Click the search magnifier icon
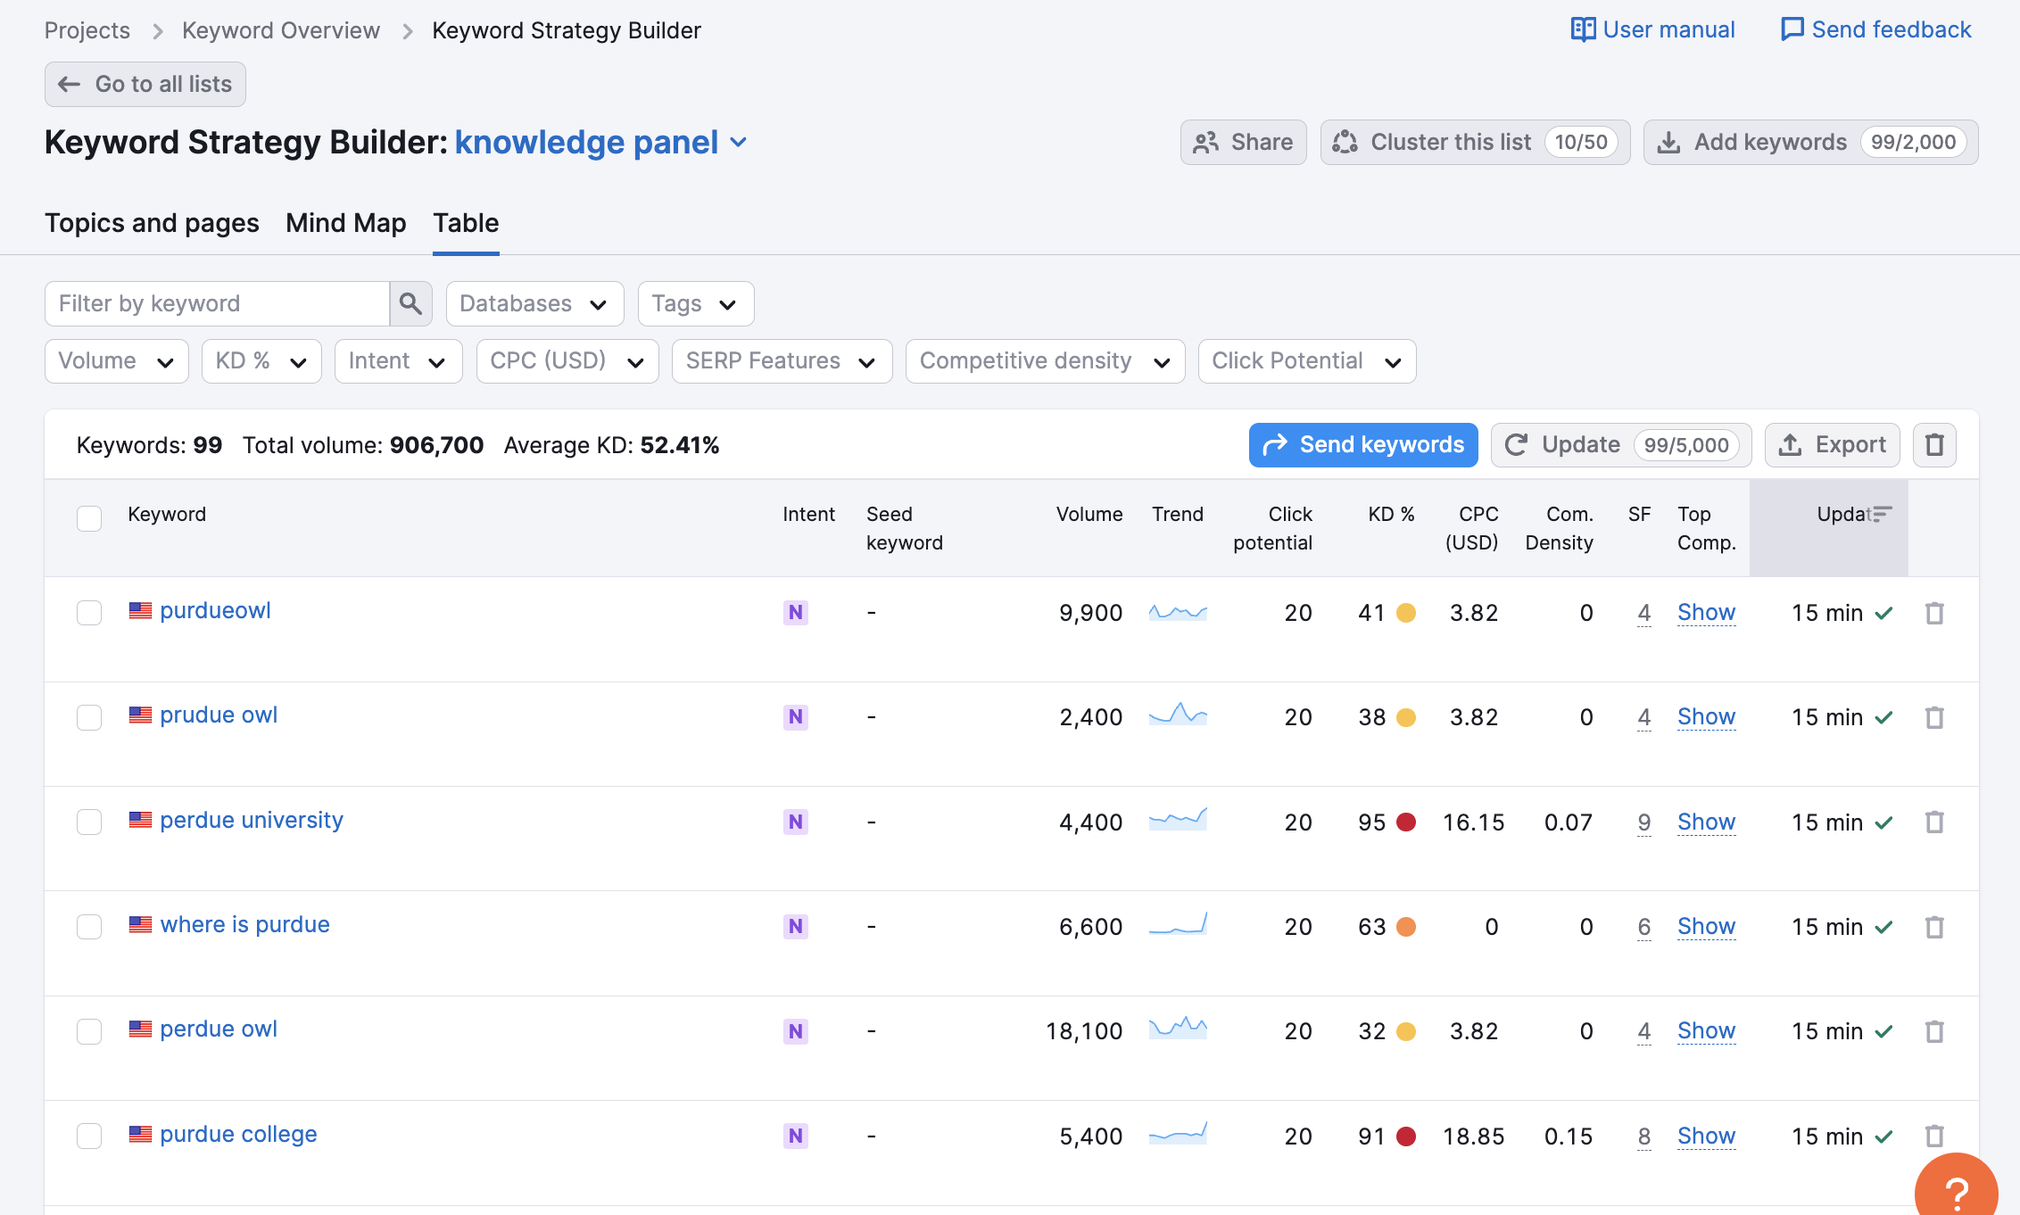Viewport: 2020px width, 1215px height. tap(410, 303)
